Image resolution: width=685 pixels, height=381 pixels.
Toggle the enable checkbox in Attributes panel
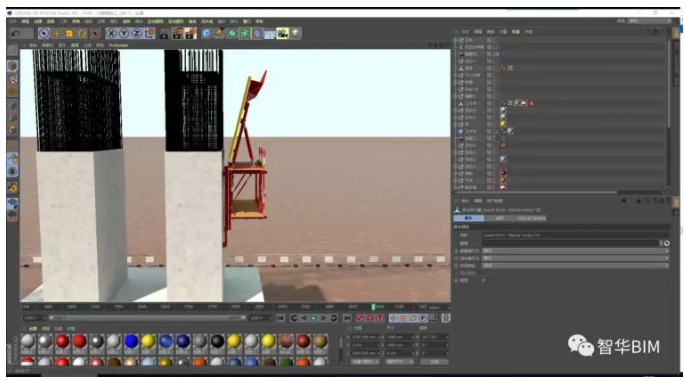(x=483, y=280)
